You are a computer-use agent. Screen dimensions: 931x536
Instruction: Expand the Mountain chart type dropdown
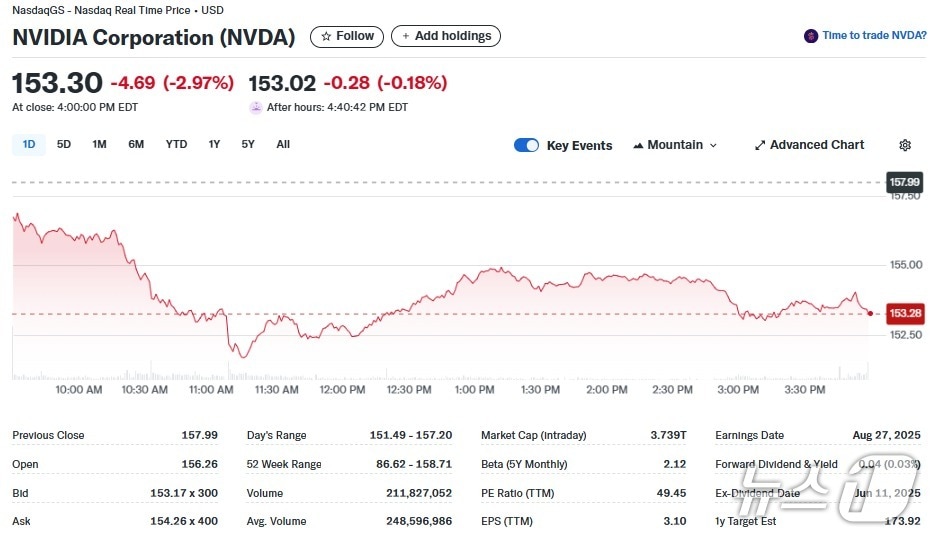click(713, 145)
